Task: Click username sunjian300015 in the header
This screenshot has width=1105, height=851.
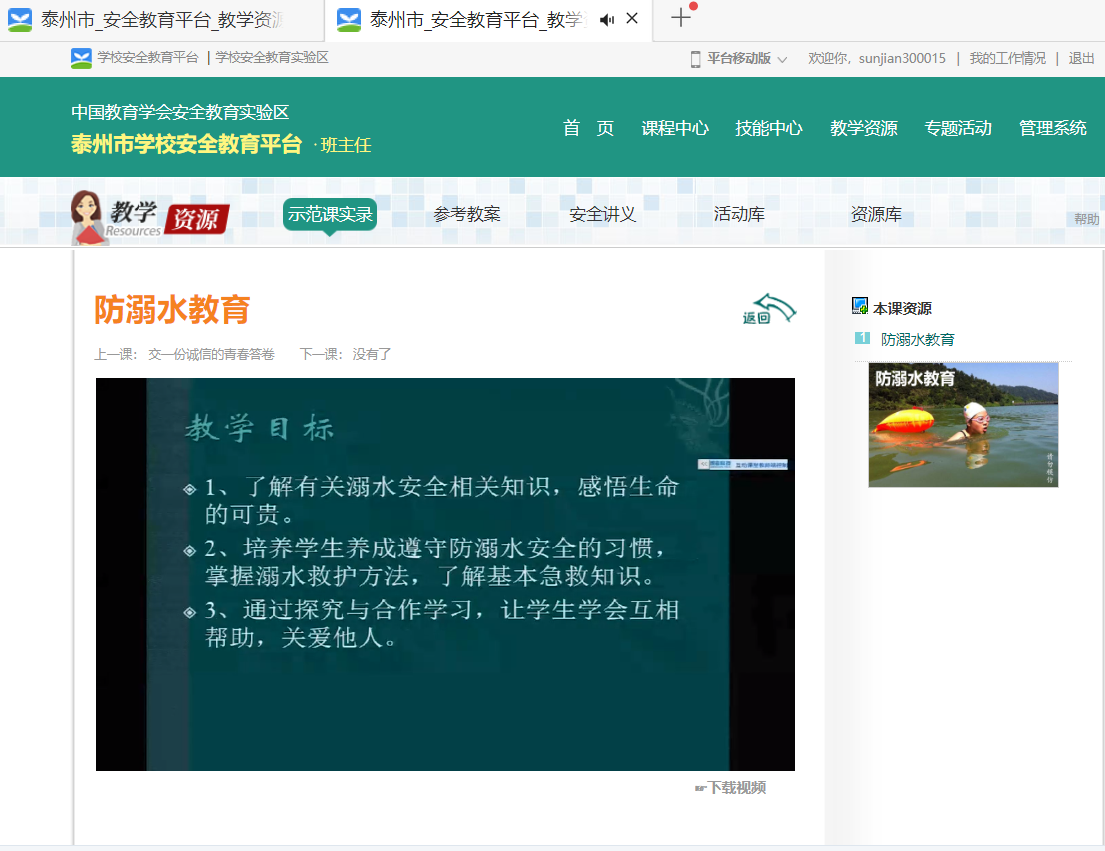Action: point(902,58)
